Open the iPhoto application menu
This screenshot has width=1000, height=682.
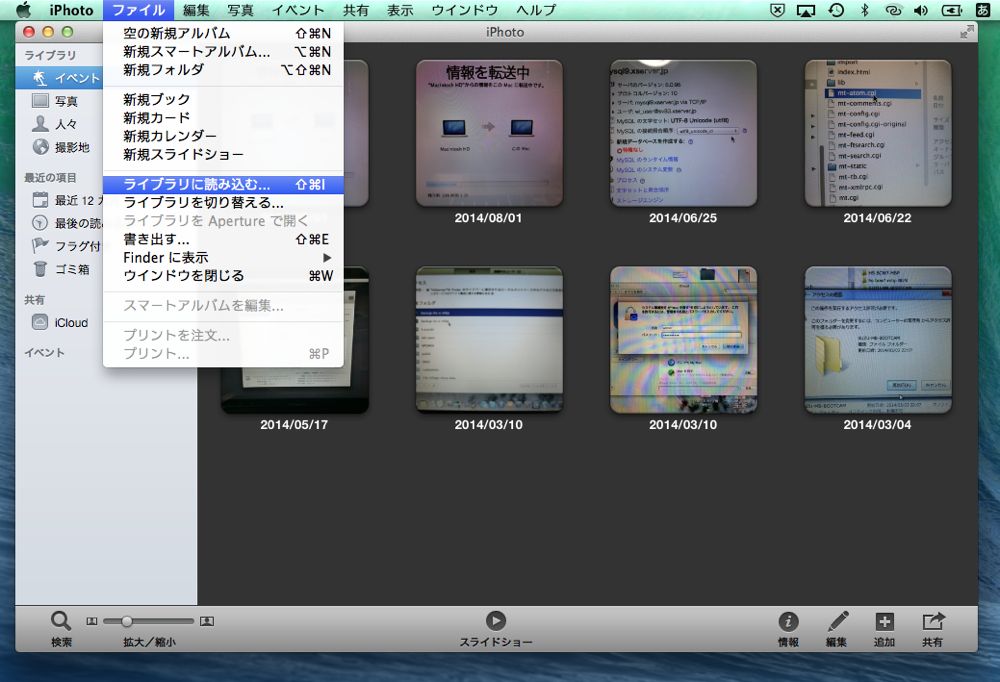[x=71, y=10]
